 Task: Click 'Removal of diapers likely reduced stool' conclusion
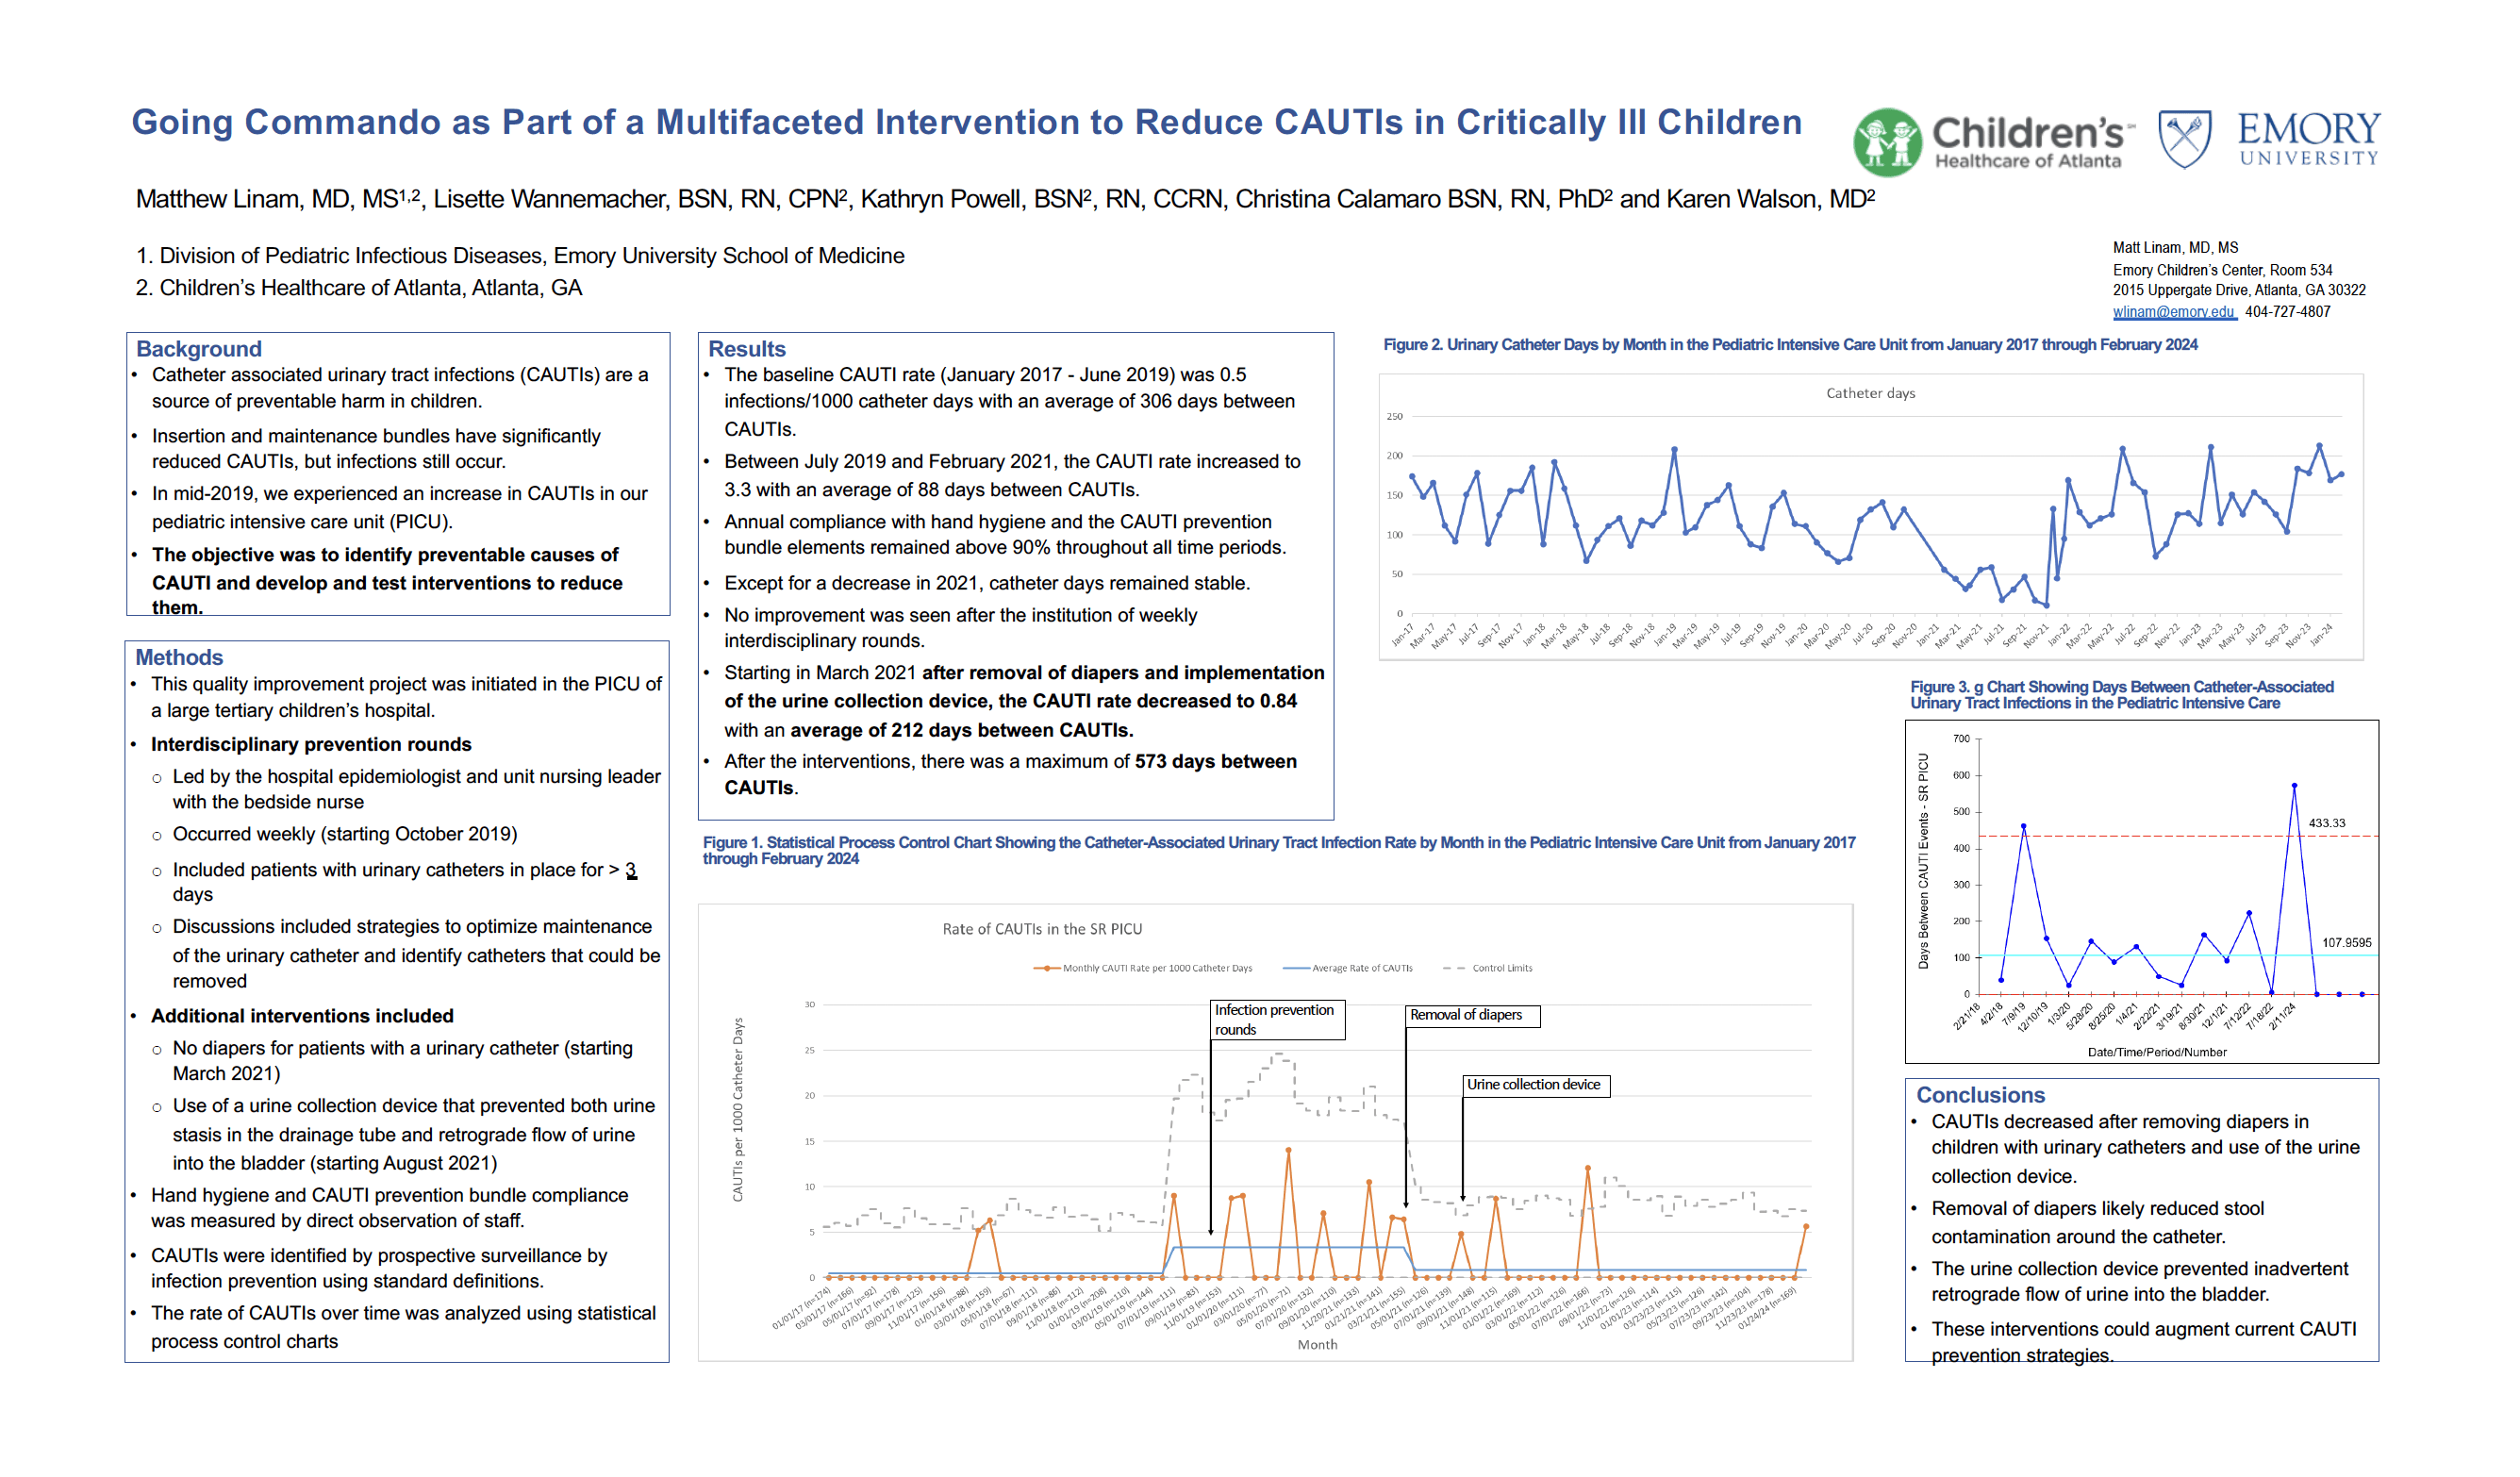click(2097, 1221)
